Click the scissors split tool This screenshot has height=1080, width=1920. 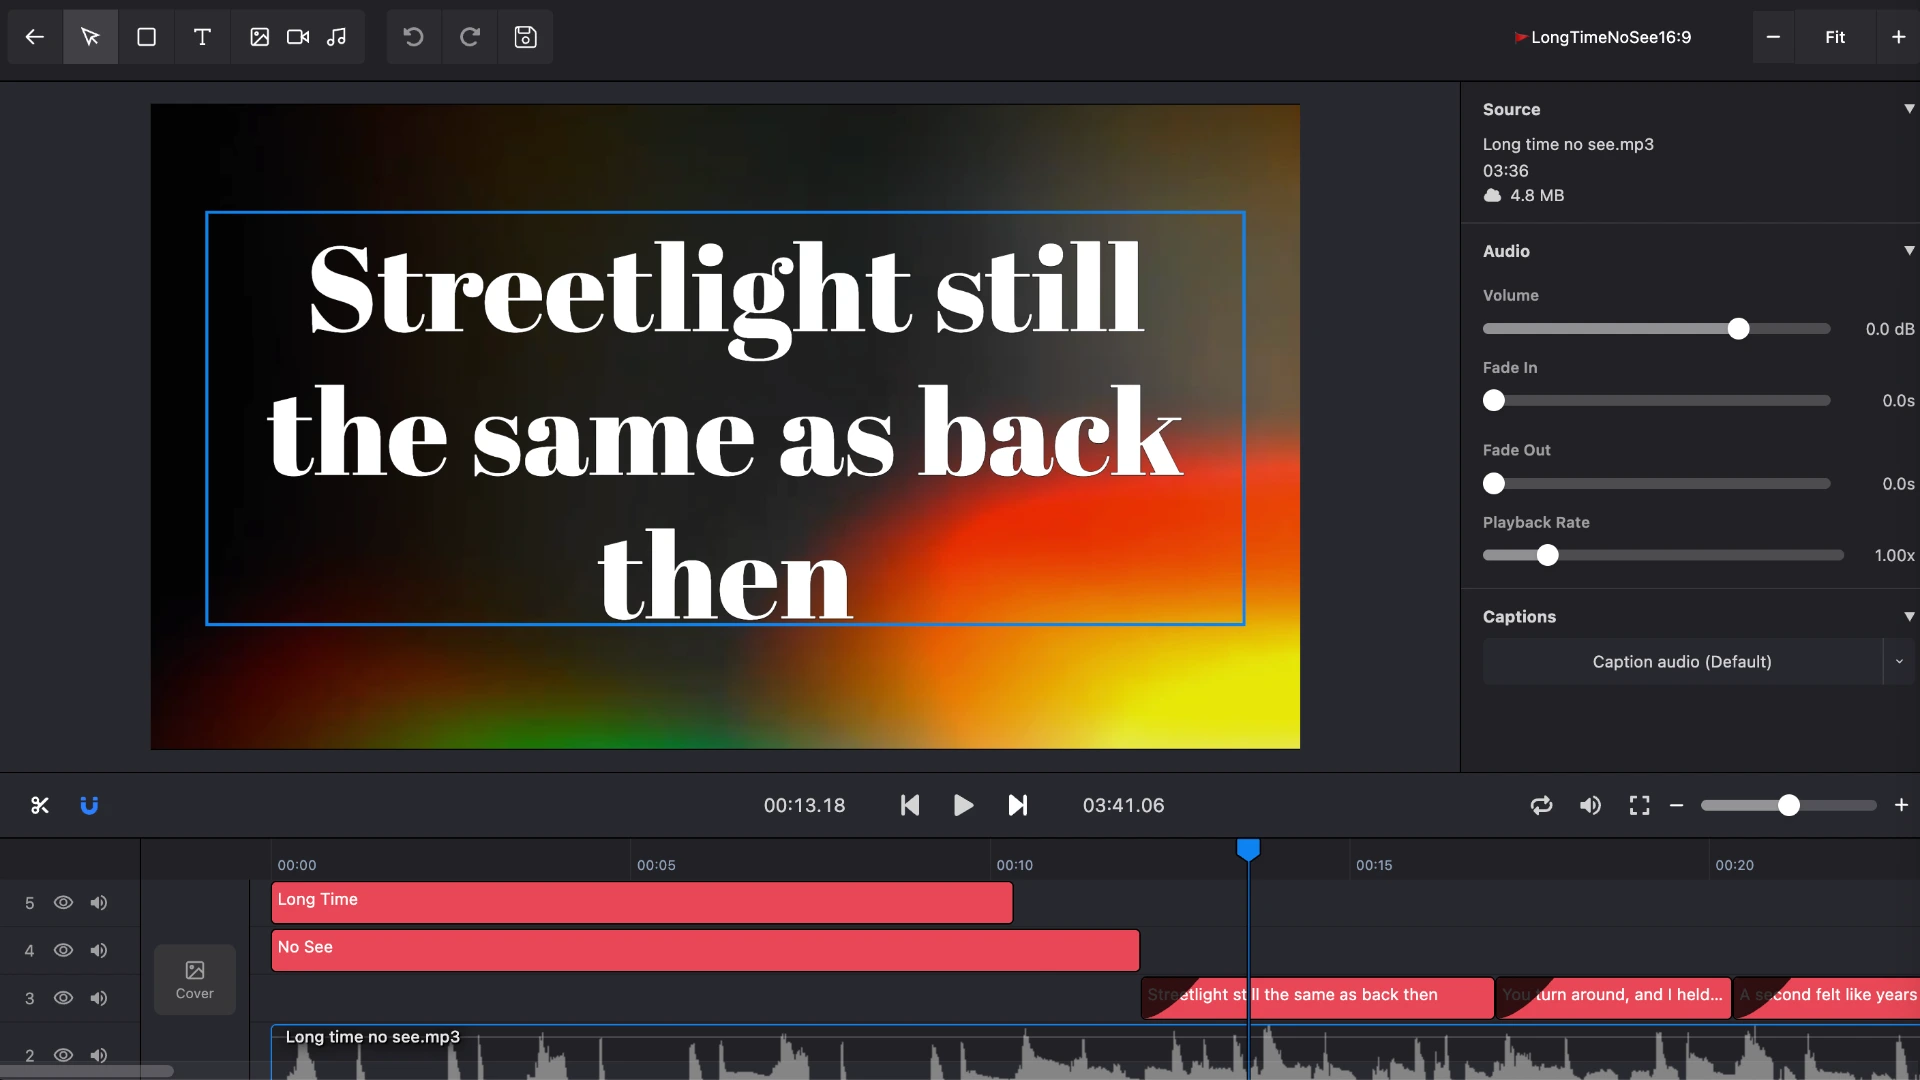pyautogui.click(x=40, y=805)
